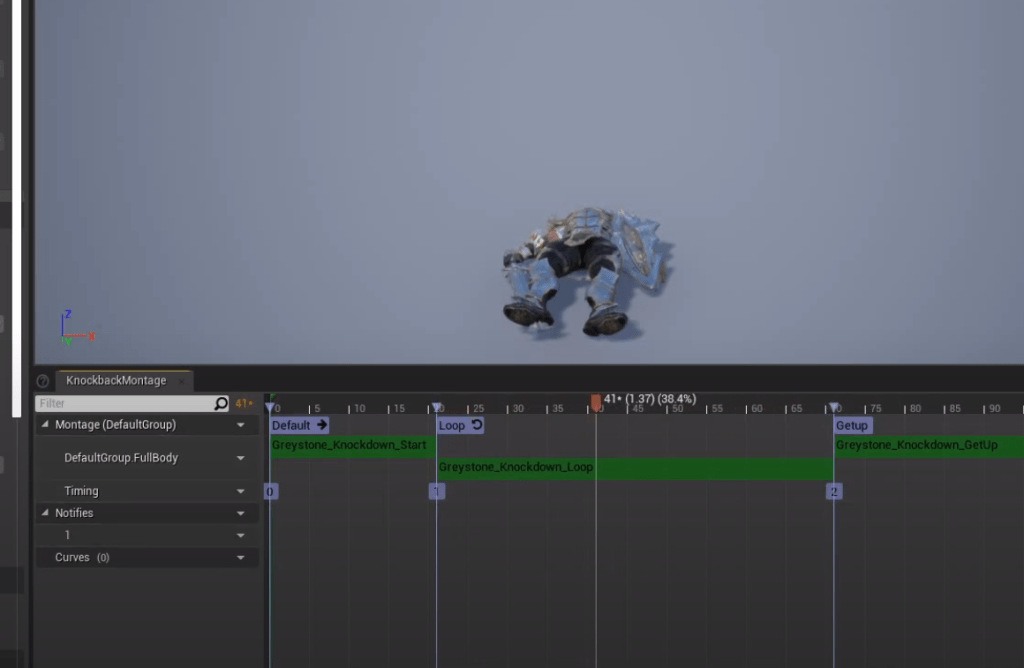Open the Timing track dropdown arrow

(240, 491)
